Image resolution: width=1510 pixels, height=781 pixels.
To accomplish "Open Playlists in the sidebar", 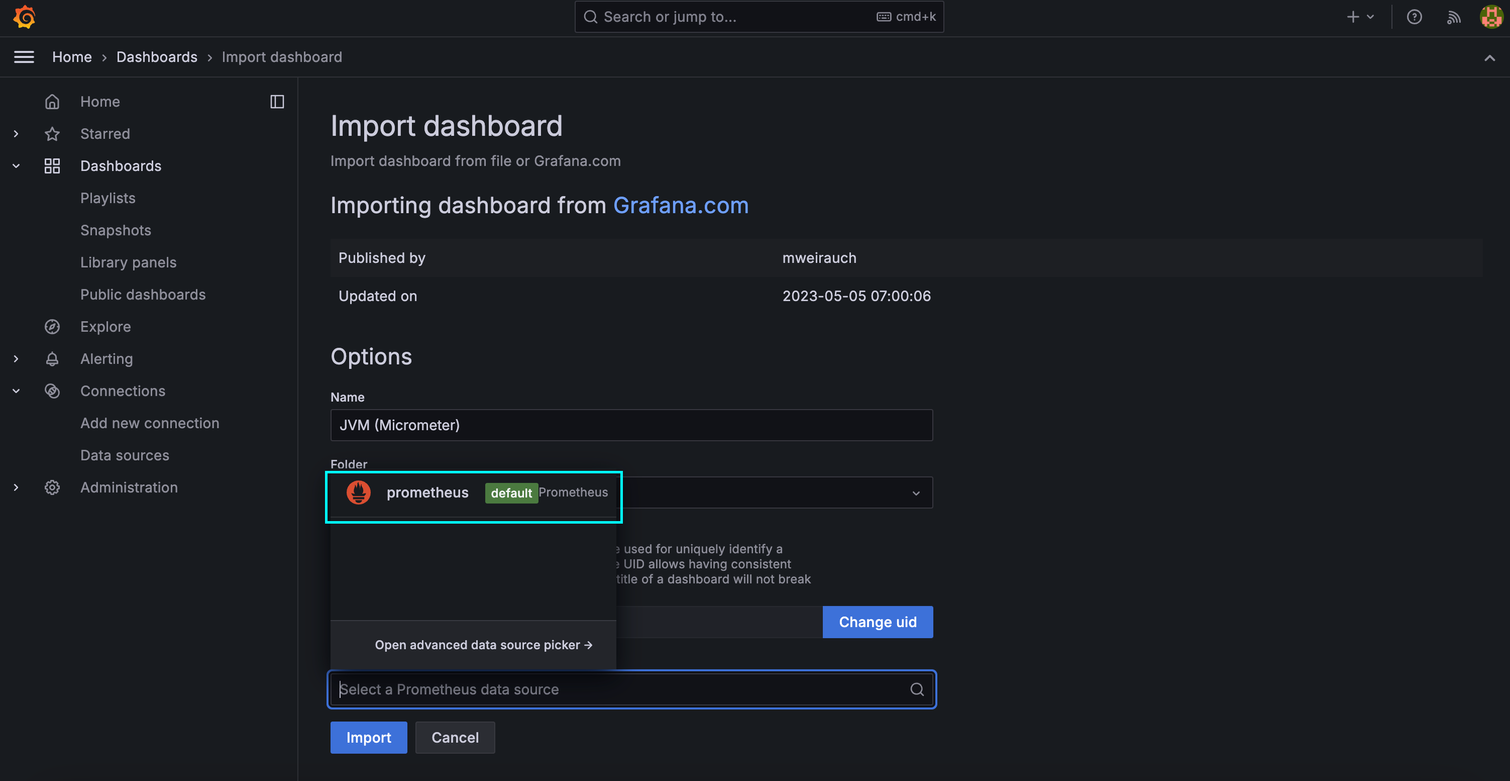I will (108, 198).
